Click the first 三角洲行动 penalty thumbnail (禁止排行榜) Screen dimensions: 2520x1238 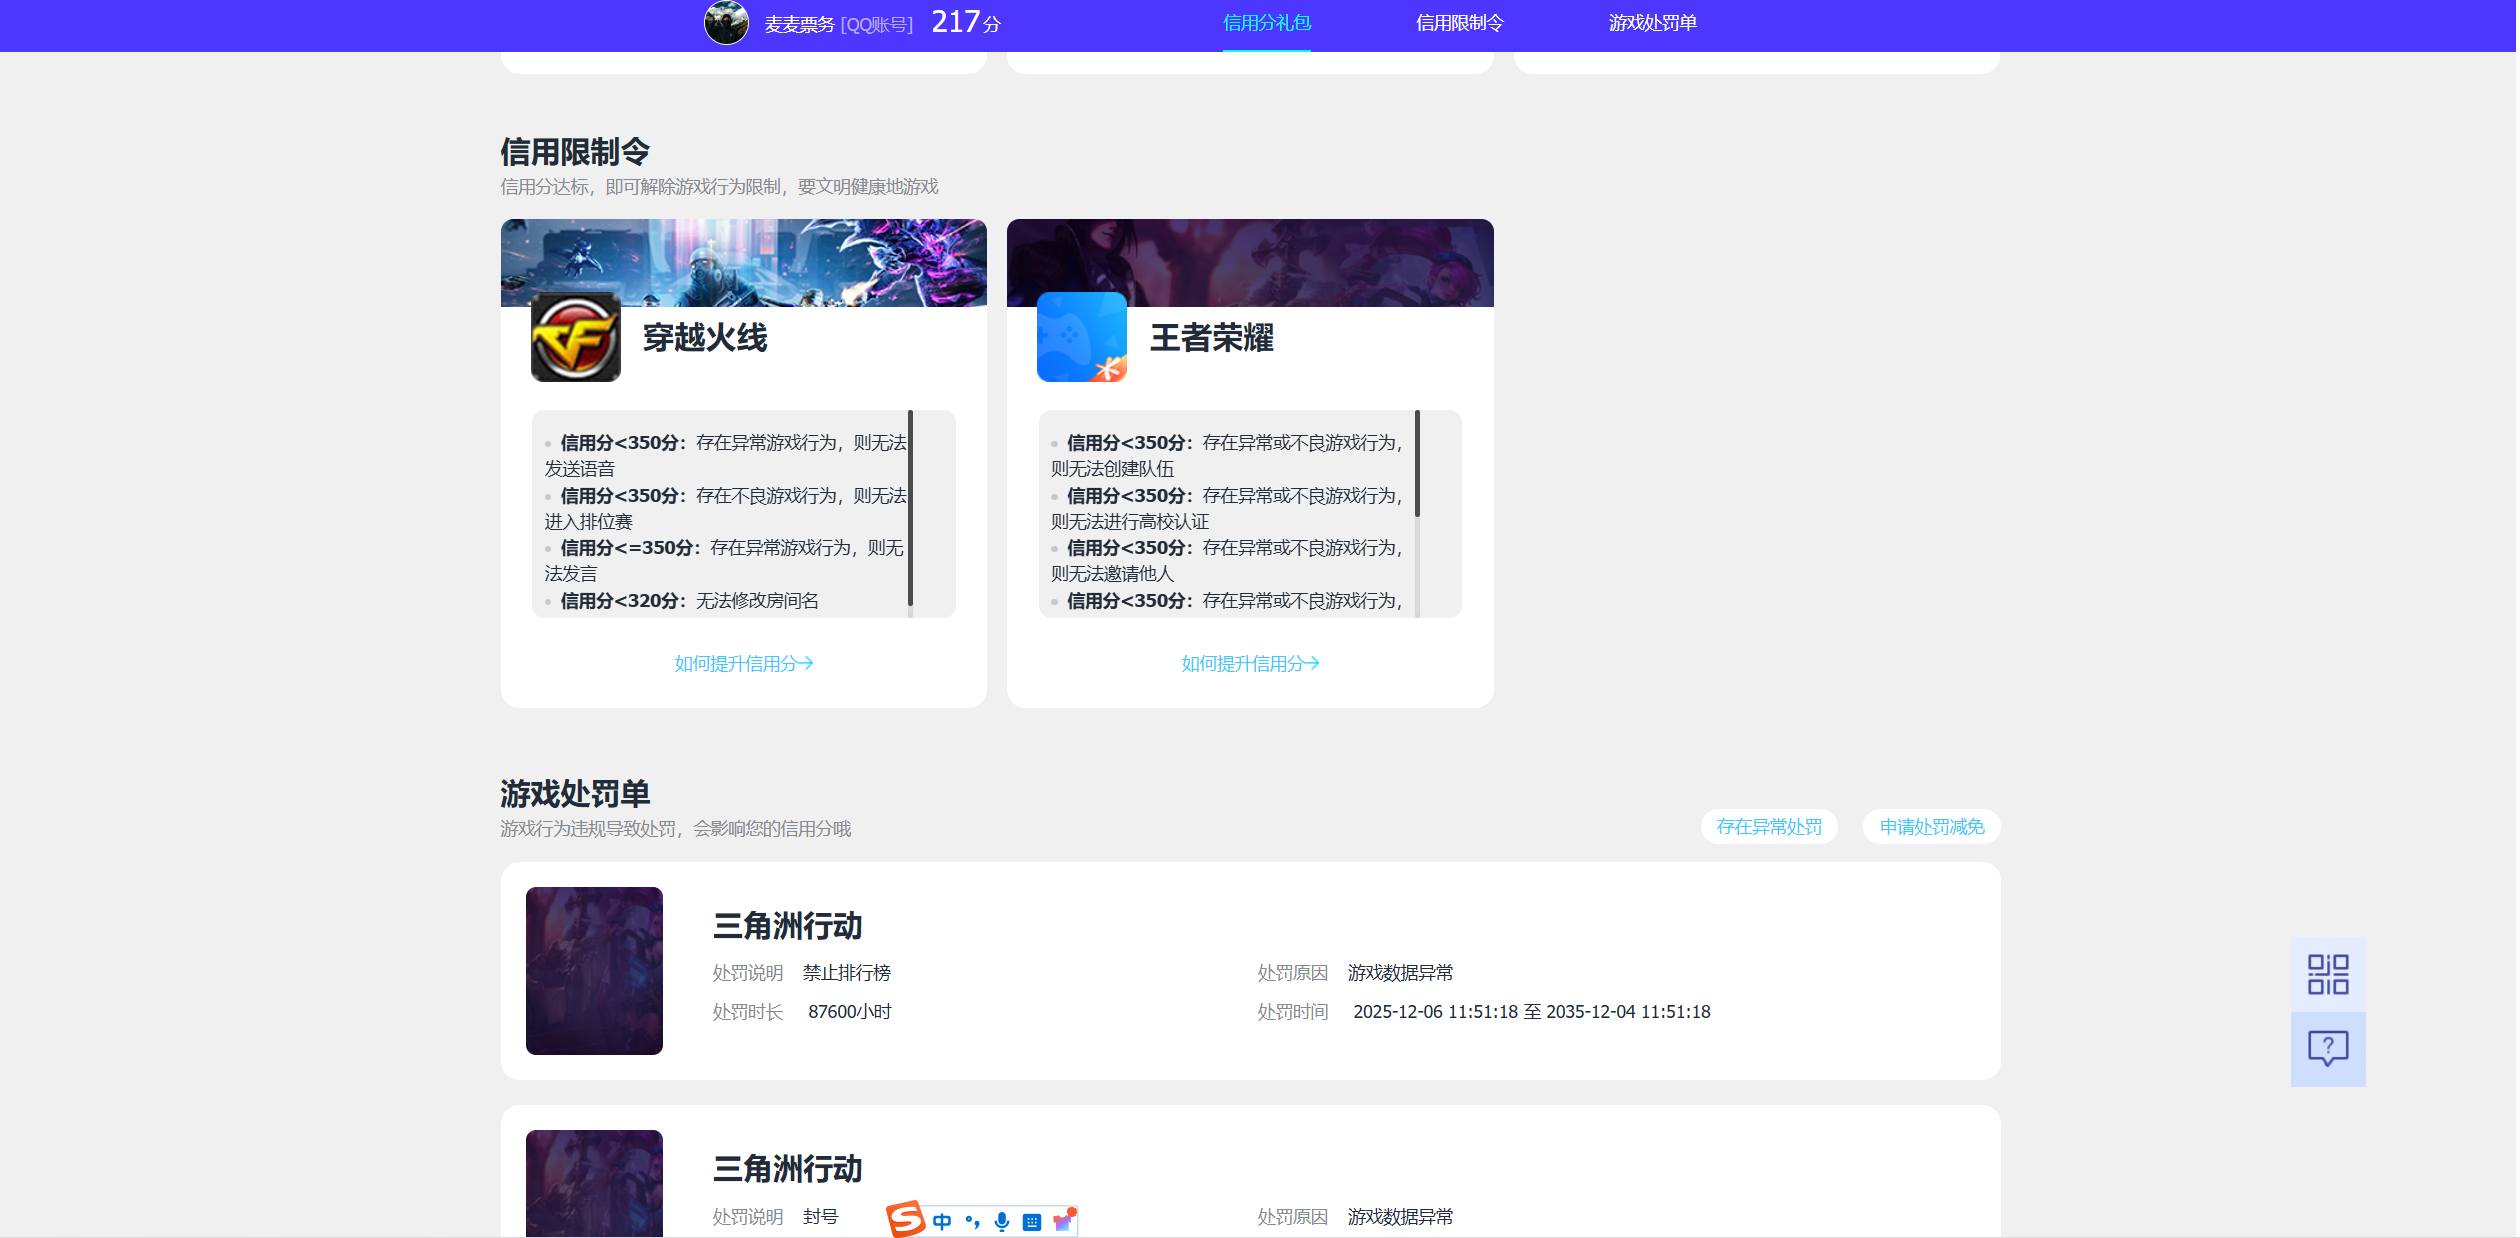594,971
